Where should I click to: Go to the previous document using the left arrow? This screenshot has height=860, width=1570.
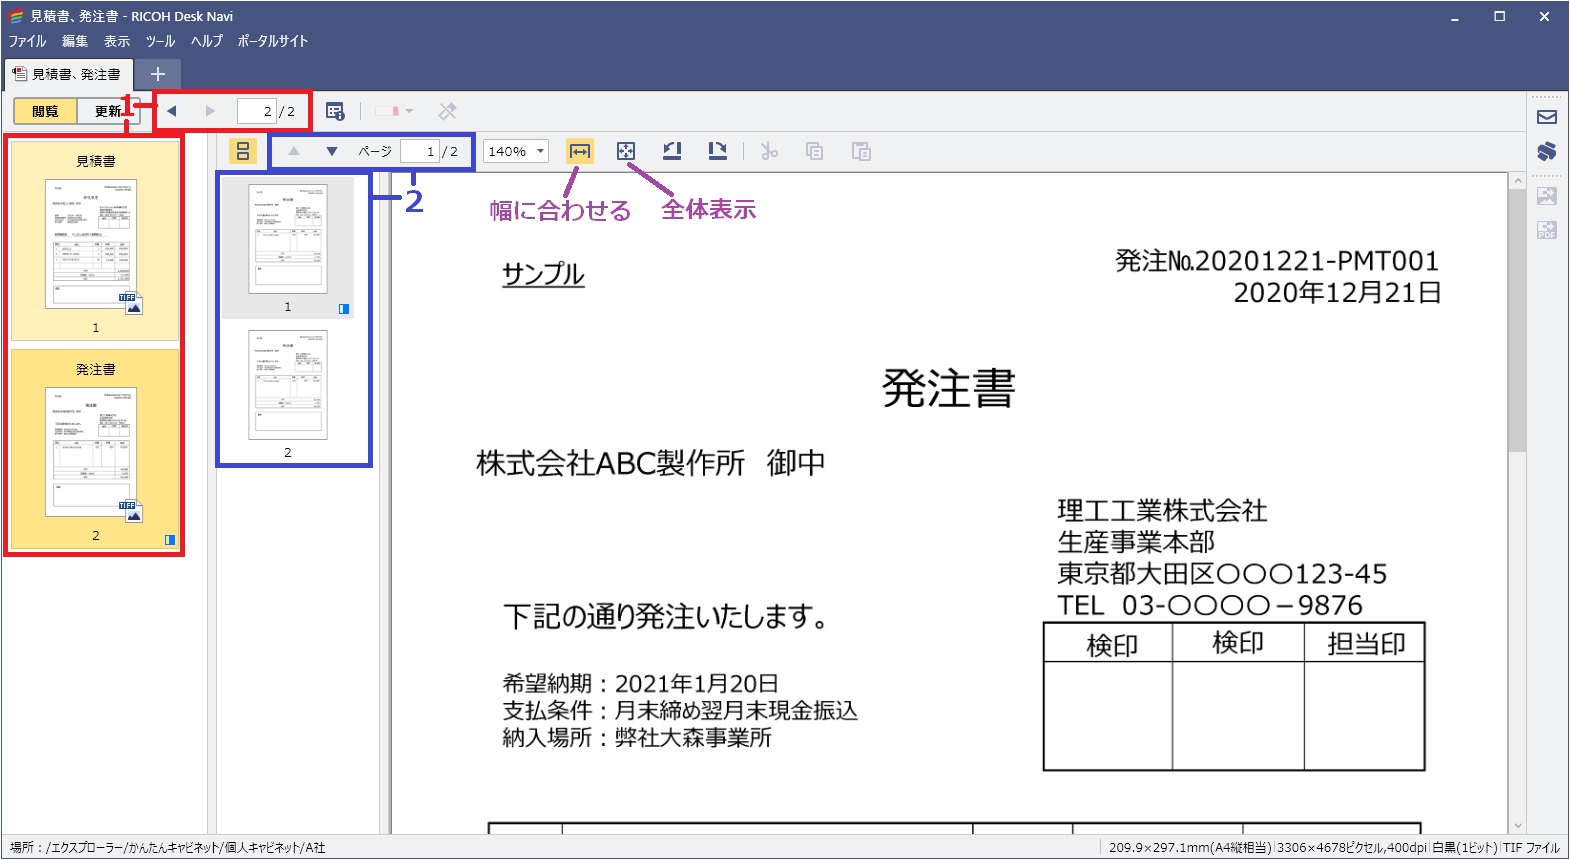pyautogui.click(x=172, y=111)
